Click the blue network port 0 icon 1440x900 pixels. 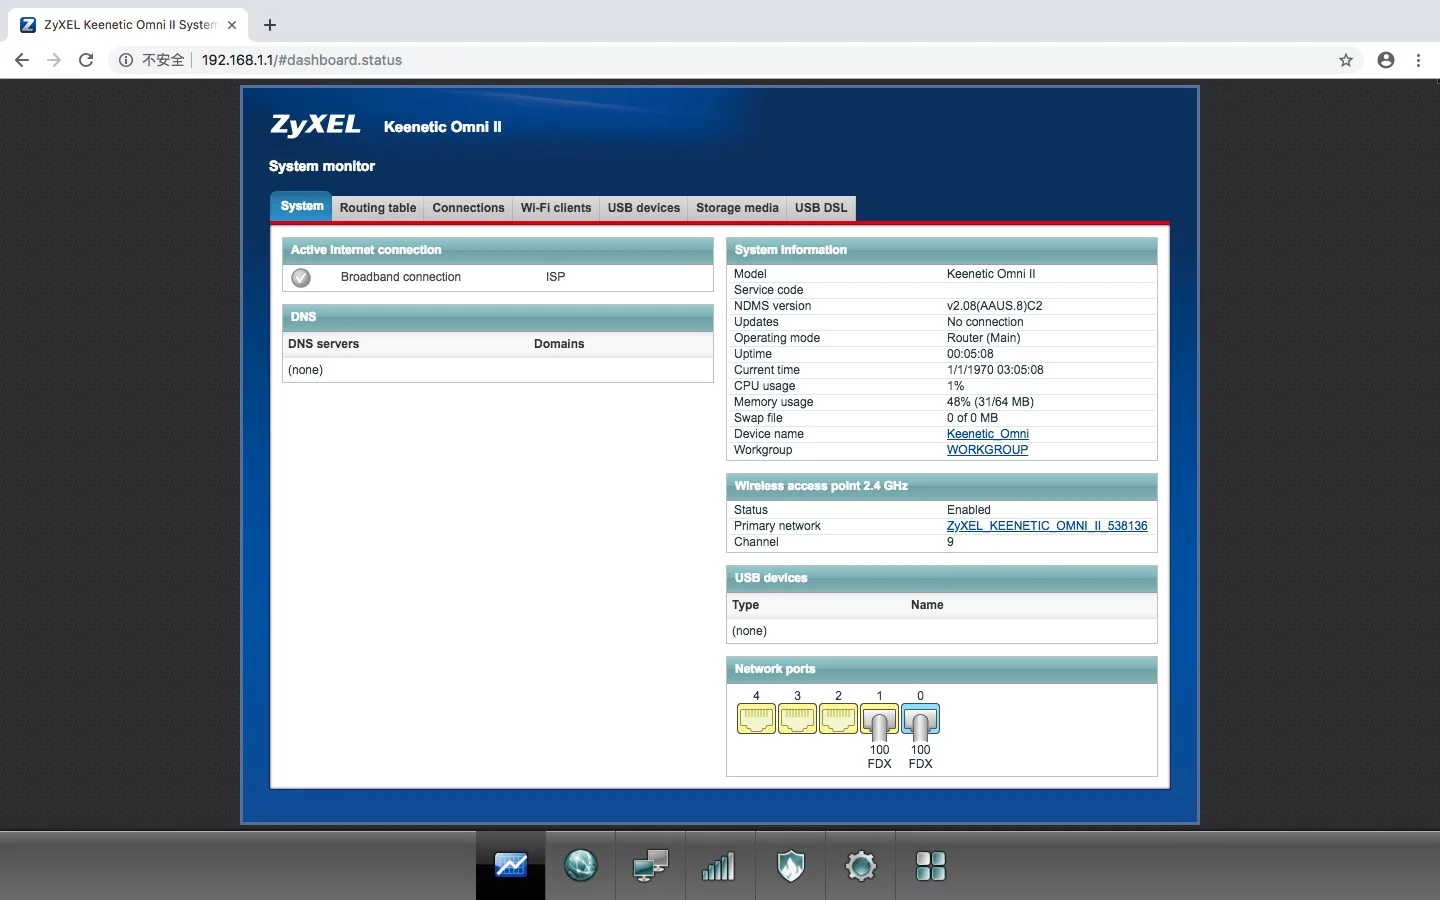[921, 721]
